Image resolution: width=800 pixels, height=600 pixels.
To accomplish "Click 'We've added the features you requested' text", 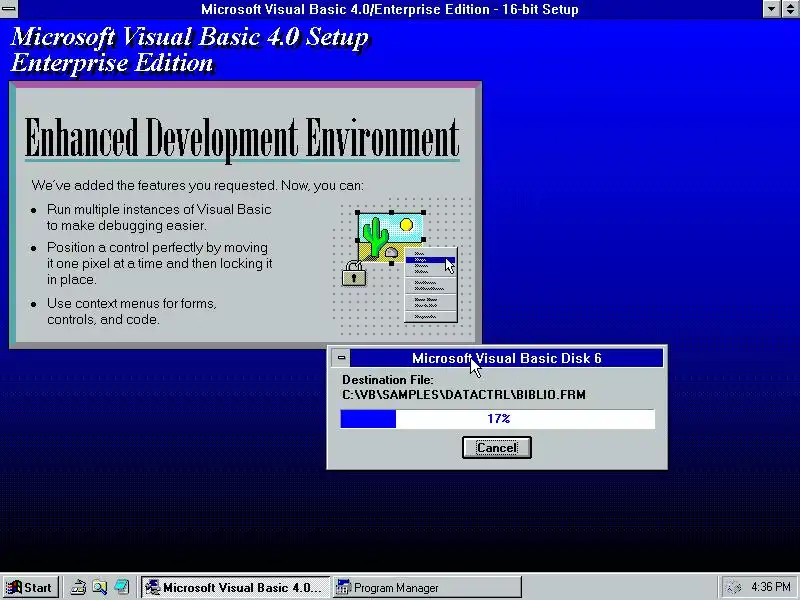I will tap(197, 185).
